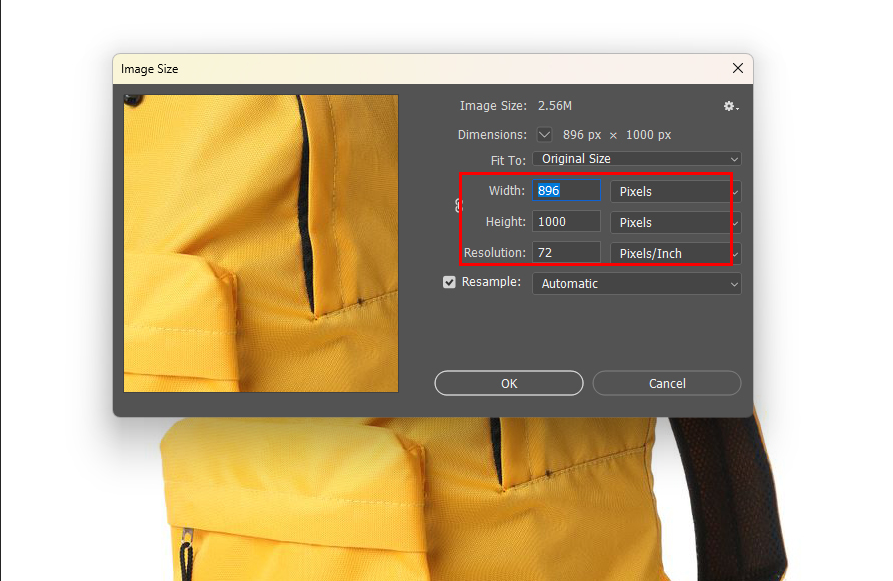Screen dimensions: 893x581
Task: Click the Resolution label text
Action: click(494, 253)
